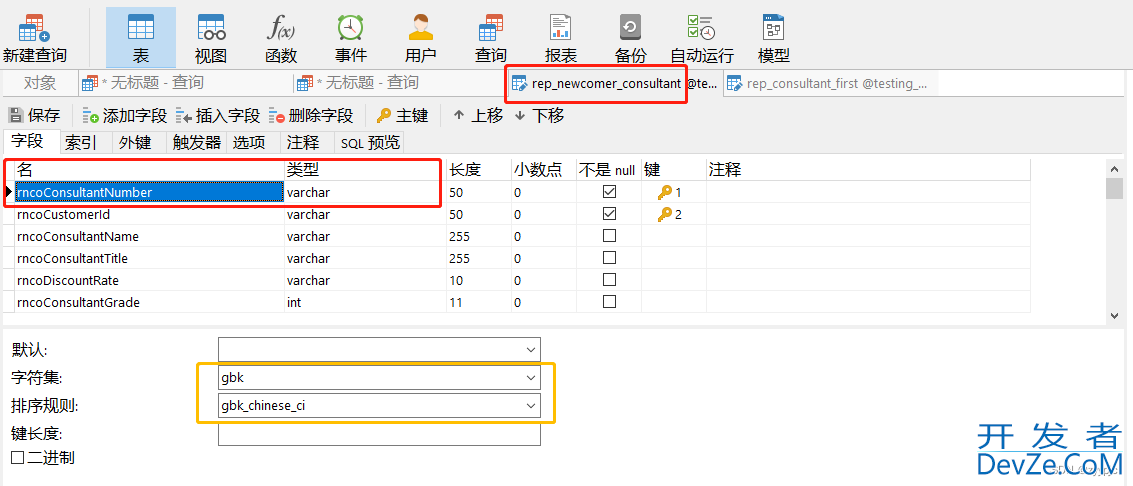The width and height of the screenshot is (1133, 486).
Task: Open the 字符集 charset dropdown showing gbk
Action: click(531, 377)
